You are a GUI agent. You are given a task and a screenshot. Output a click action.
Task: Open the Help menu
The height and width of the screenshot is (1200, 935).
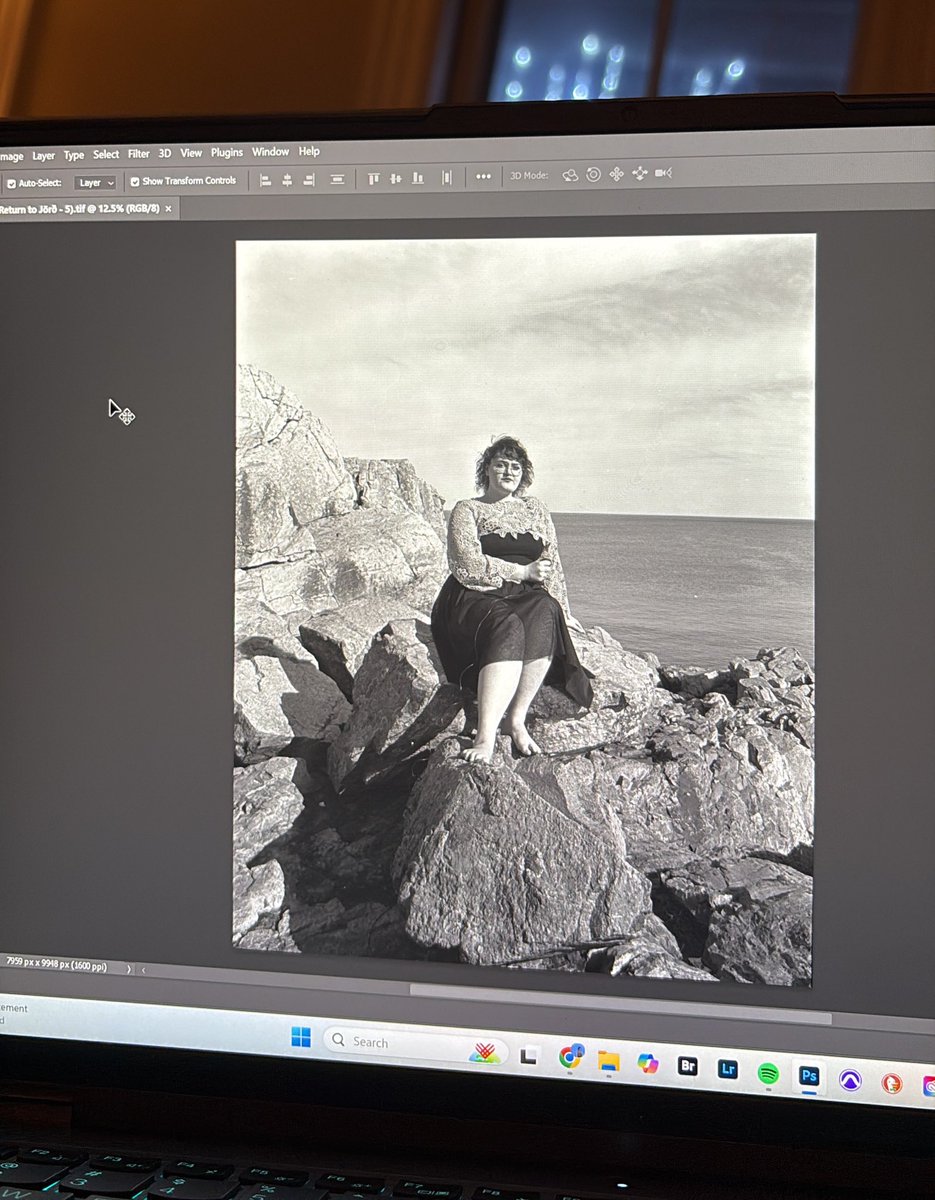[x=309, y=151]
